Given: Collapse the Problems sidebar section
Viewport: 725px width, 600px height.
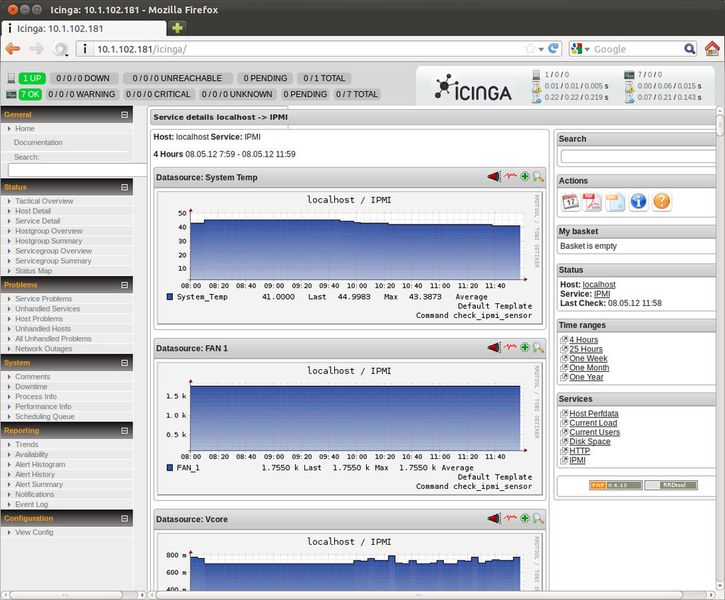Looking at the screenshot, I should 124,285.
